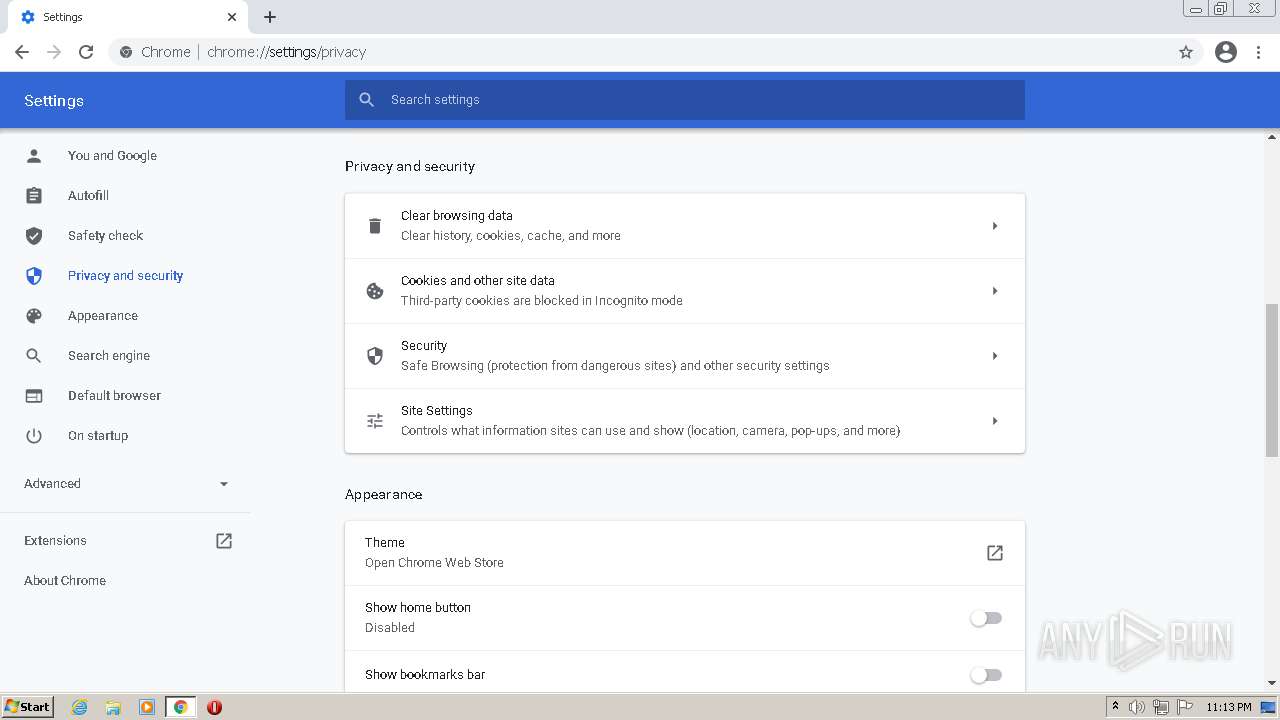Click Clear browsing data title
Screen dimensions: 1280x720
[x=457, y=216]
